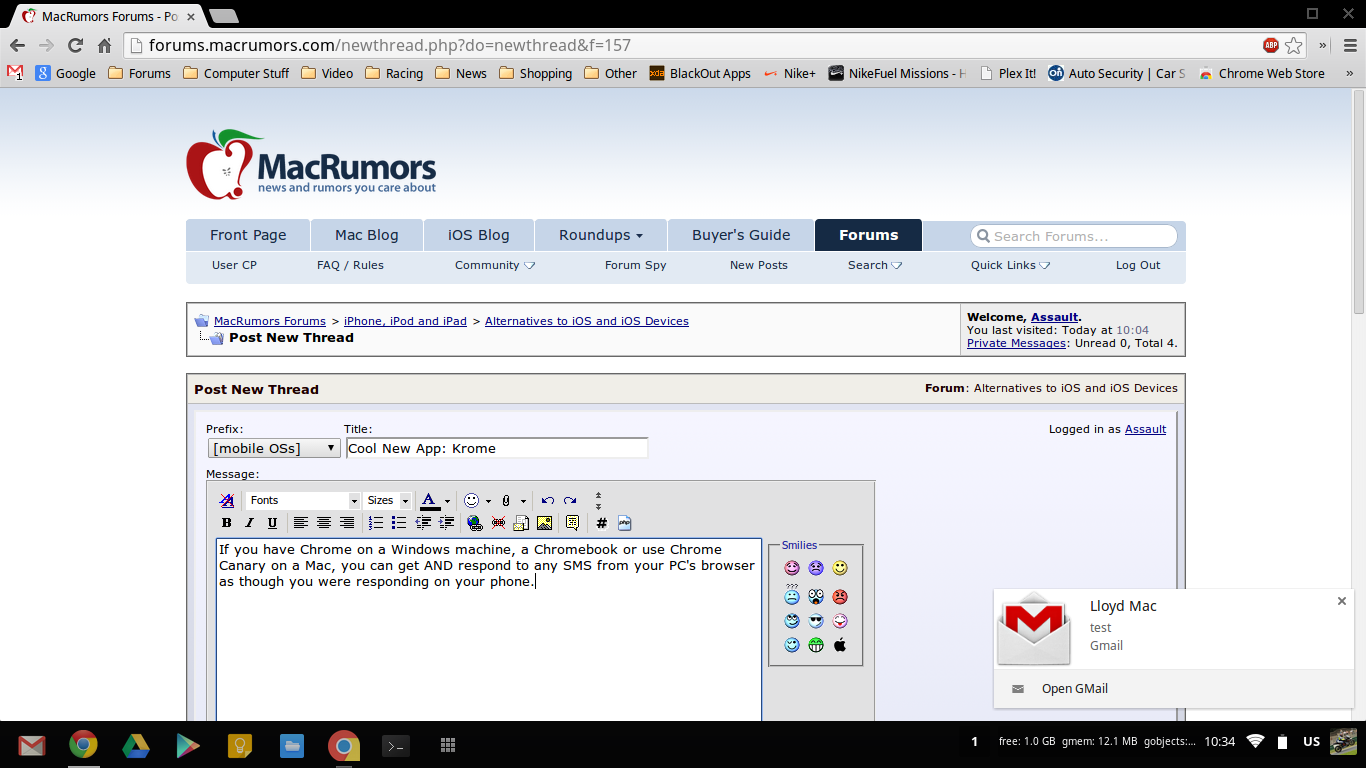1366x768 pixels.
Task: Align message text to the left
Action: (301, 523)
